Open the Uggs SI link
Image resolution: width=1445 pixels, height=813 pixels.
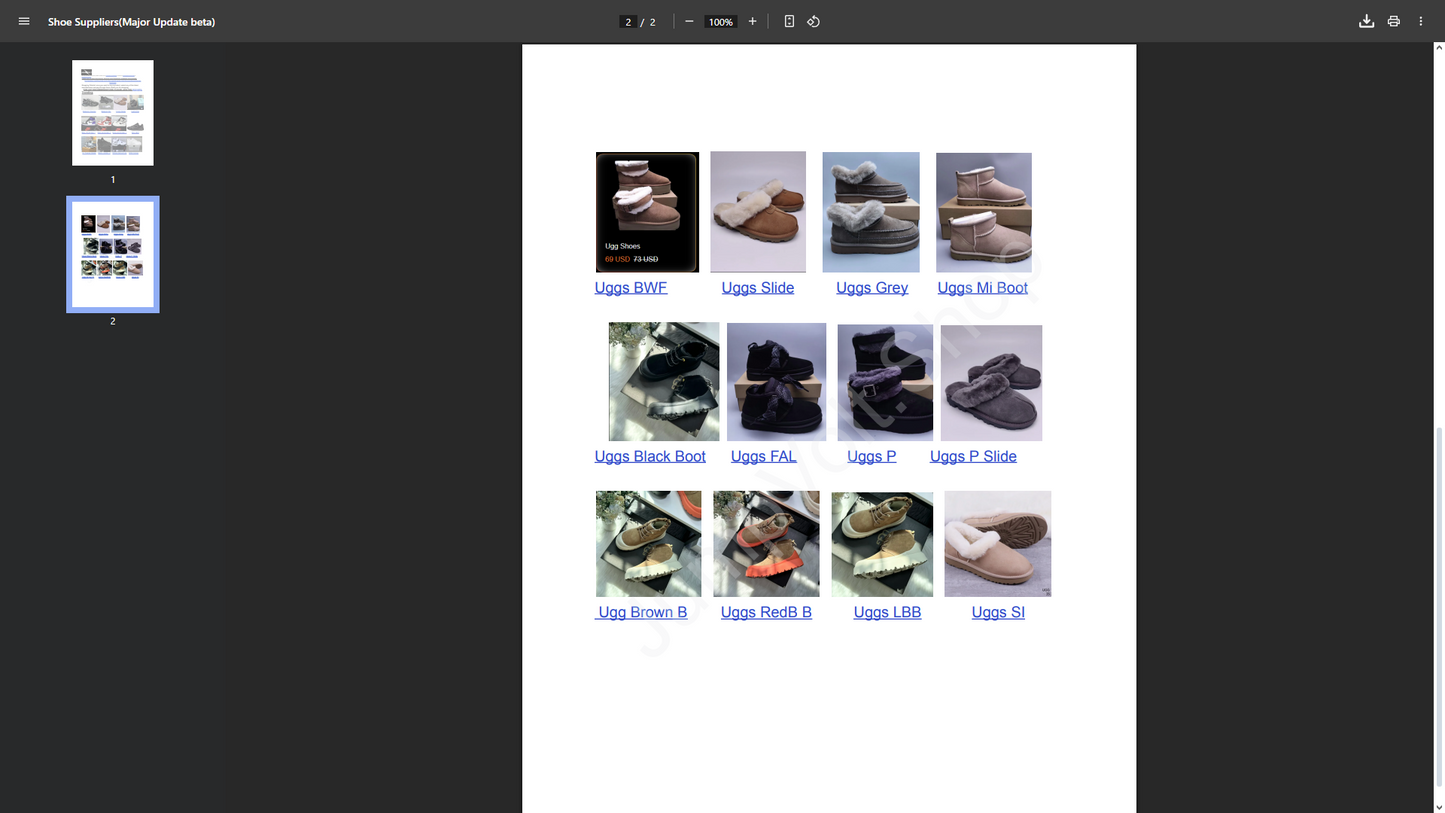click(998, 612)
